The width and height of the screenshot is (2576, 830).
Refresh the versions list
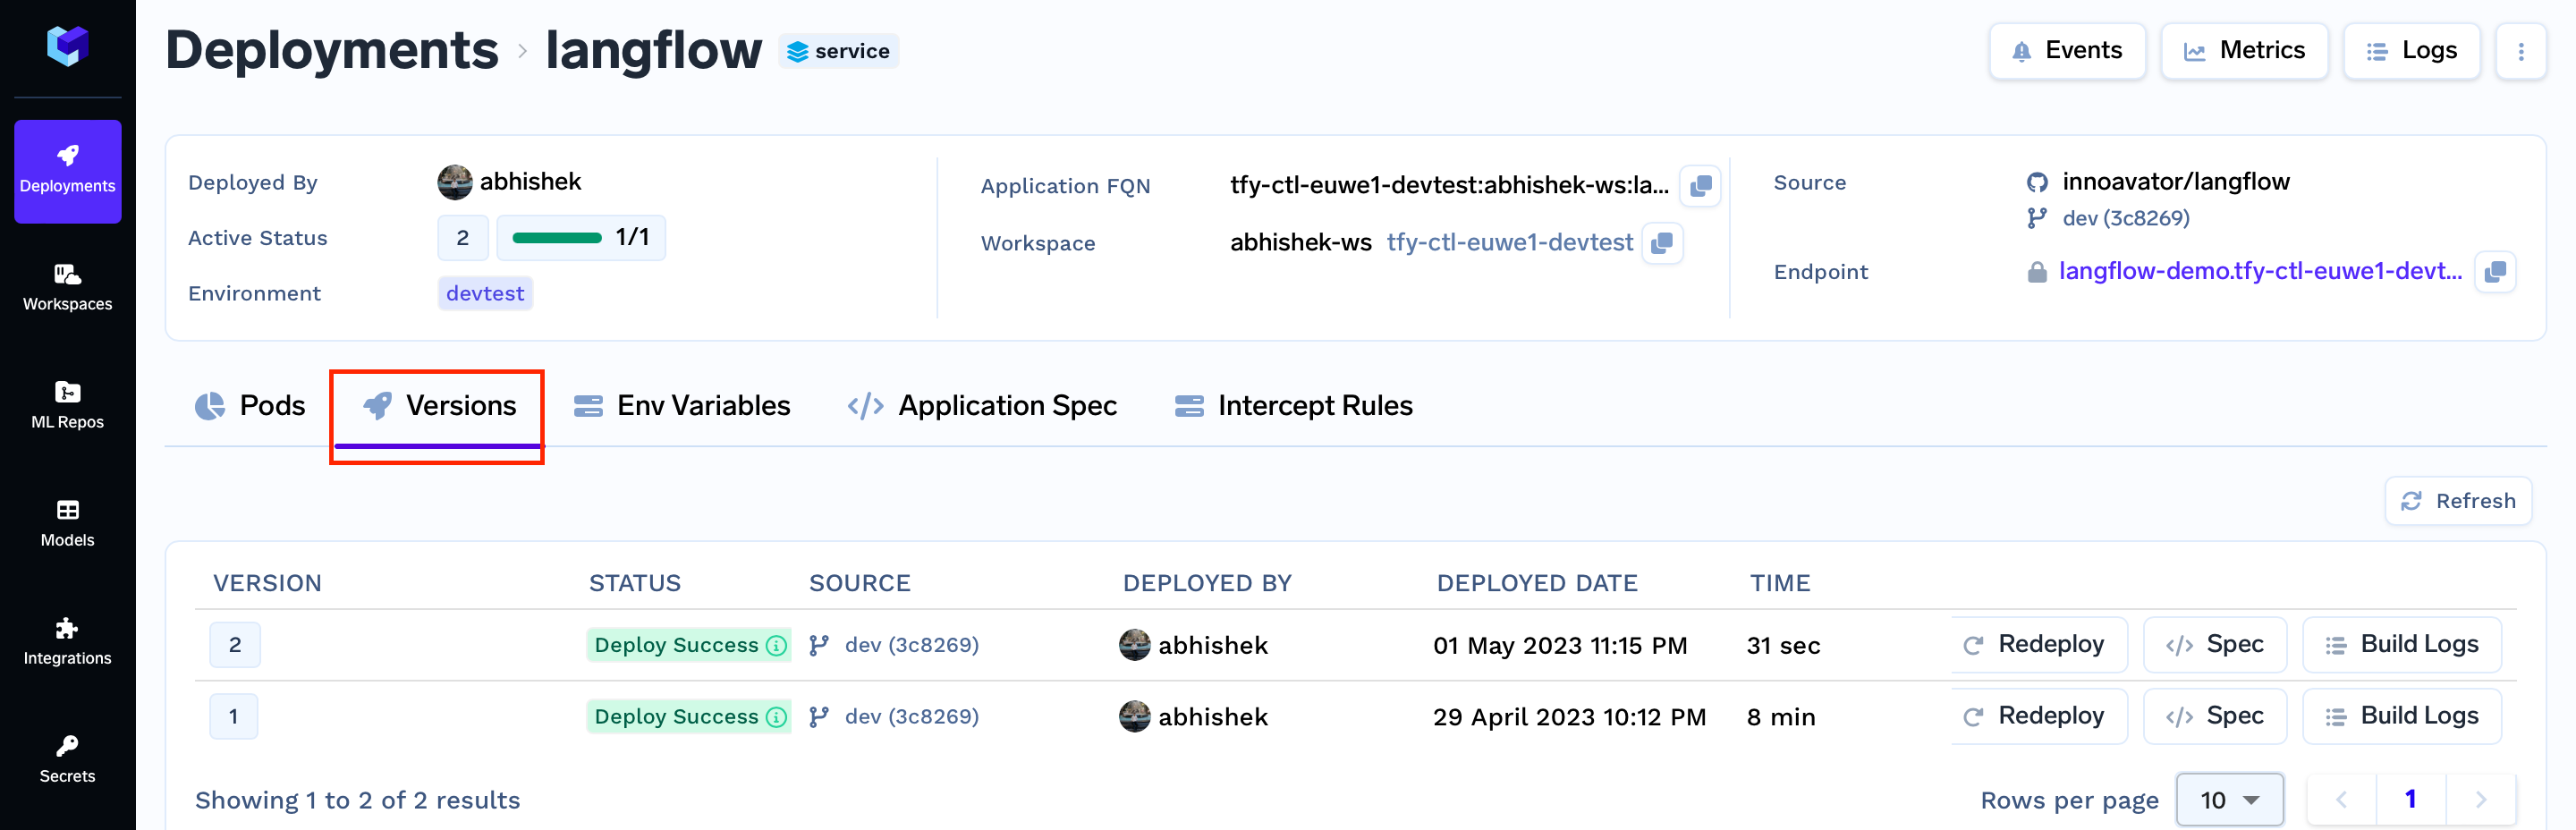click(x=2457, y=501)
